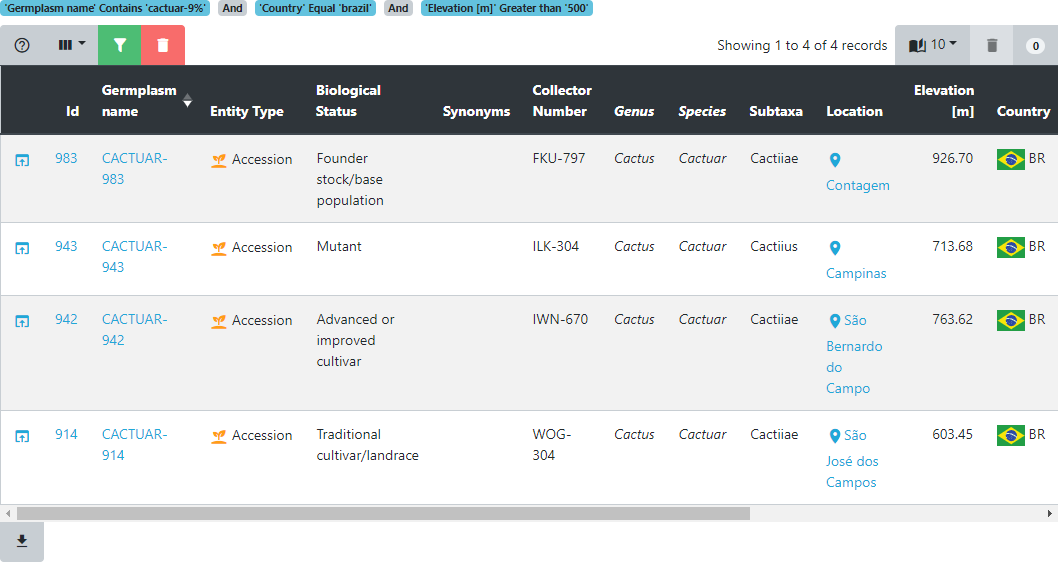Sort by Germplasm name column arrows
Image resolution: width=1059 pixels, height=562 pixels.
(x=187, y=100)
